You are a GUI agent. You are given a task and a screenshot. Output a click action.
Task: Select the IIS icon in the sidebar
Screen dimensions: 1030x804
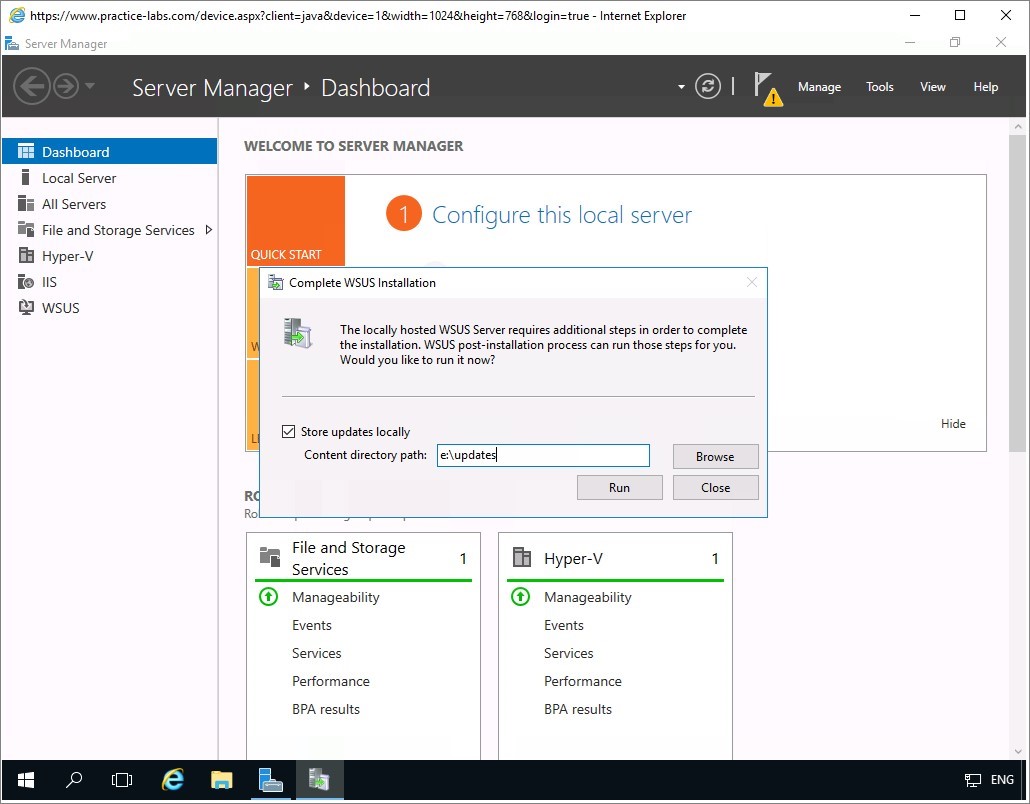[26, 282]
